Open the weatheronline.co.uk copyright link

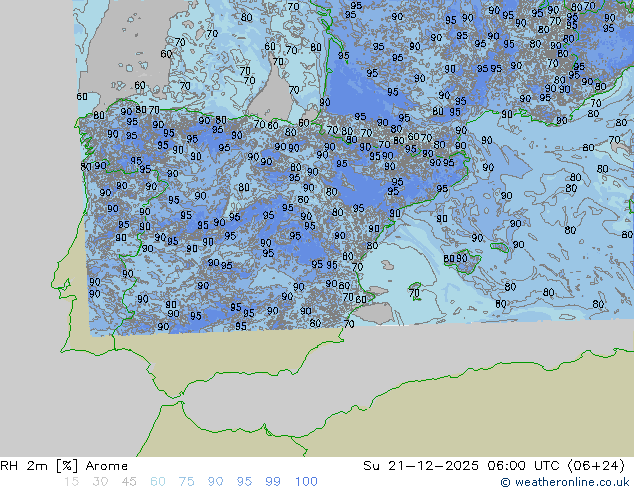pos(564,482)
